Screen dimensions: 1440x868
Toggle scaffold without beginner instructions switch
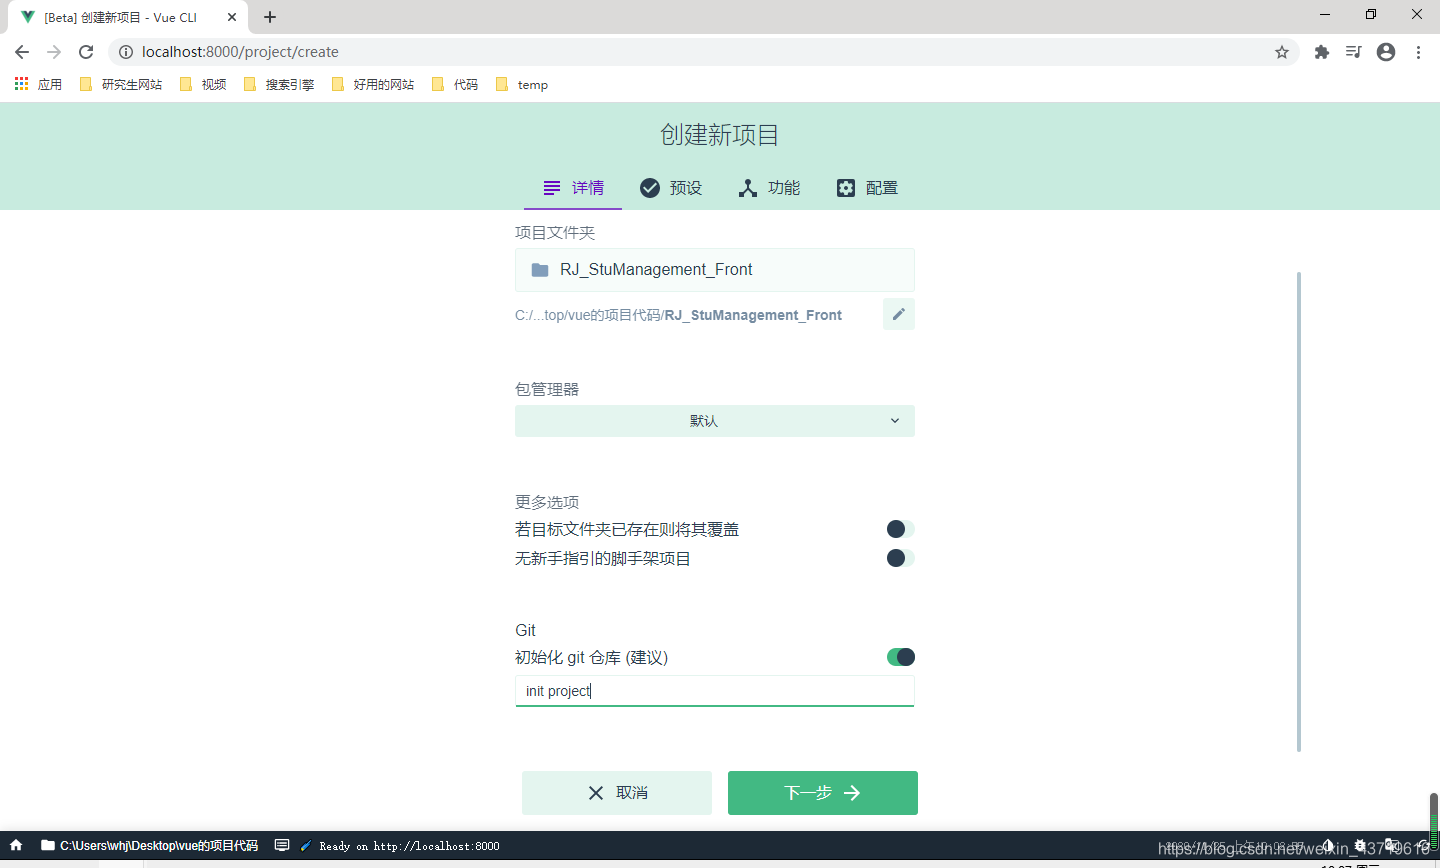901,558
